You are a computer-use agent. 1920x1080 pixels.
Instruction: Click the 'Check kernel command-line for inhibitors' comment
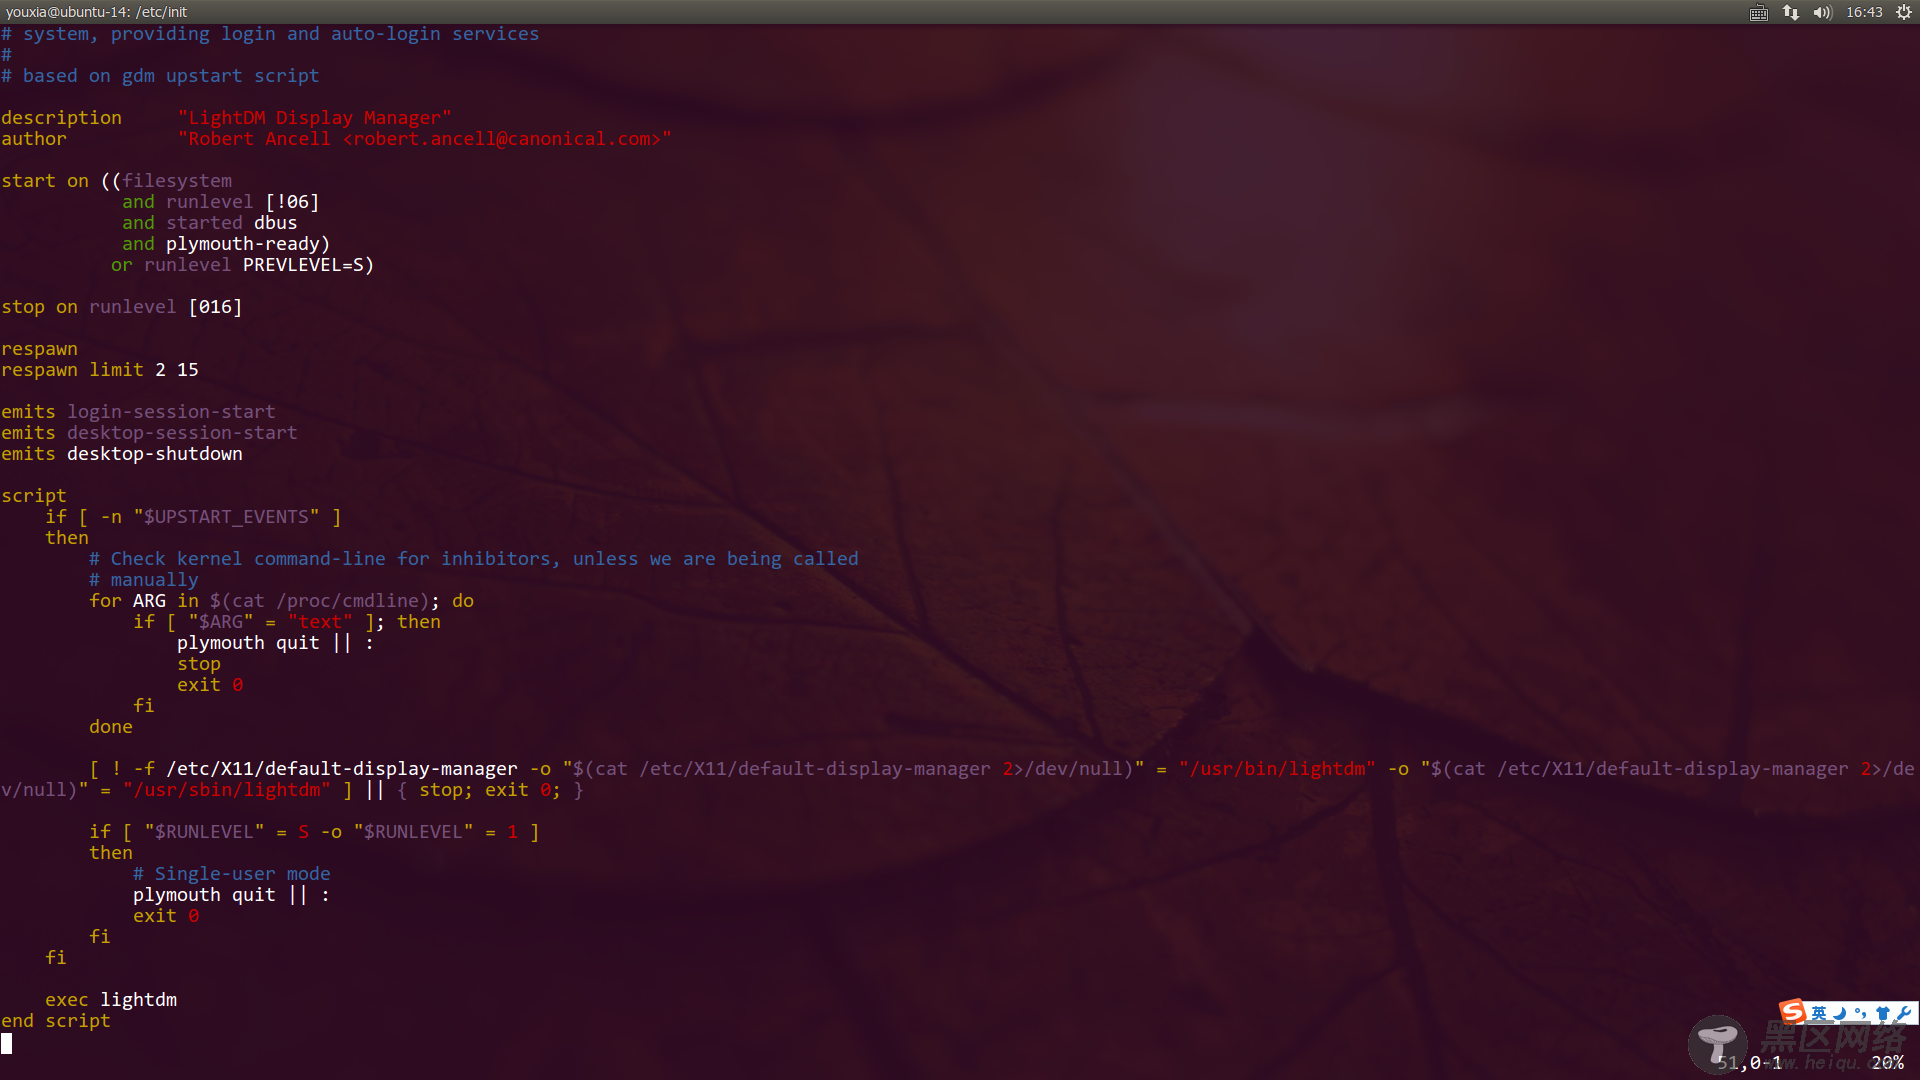coord(473,559)
